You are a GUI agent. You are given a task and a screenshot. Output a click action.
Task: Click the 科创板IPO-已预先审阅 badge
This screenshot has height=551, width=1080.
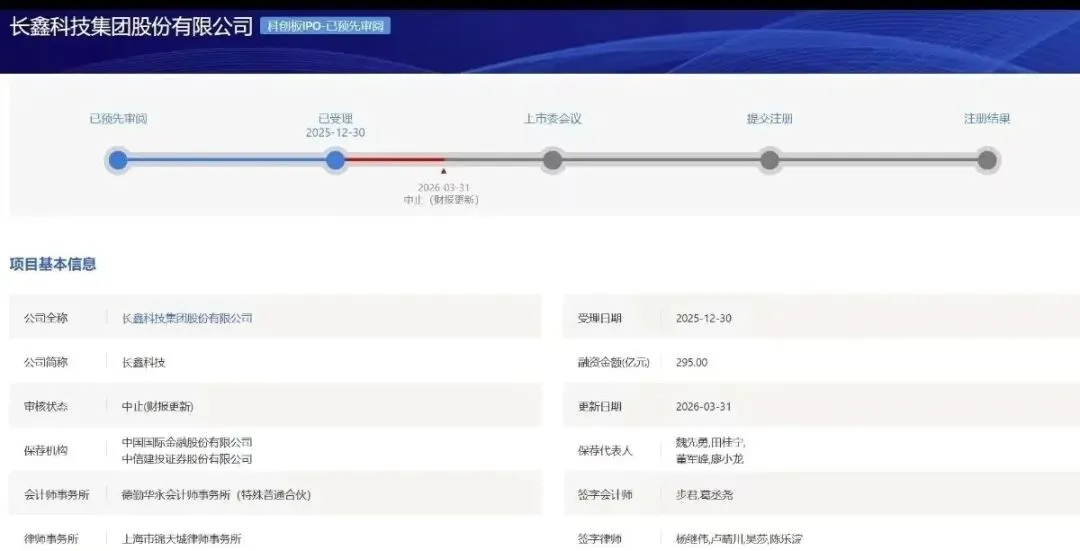[x=325, y=26]
